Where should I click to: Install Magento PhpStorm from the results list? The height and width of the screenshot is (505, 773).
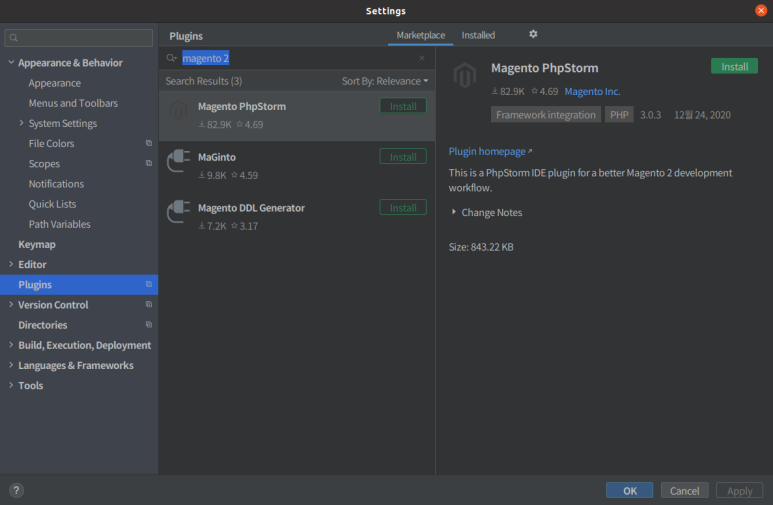[x=403, y=106]
